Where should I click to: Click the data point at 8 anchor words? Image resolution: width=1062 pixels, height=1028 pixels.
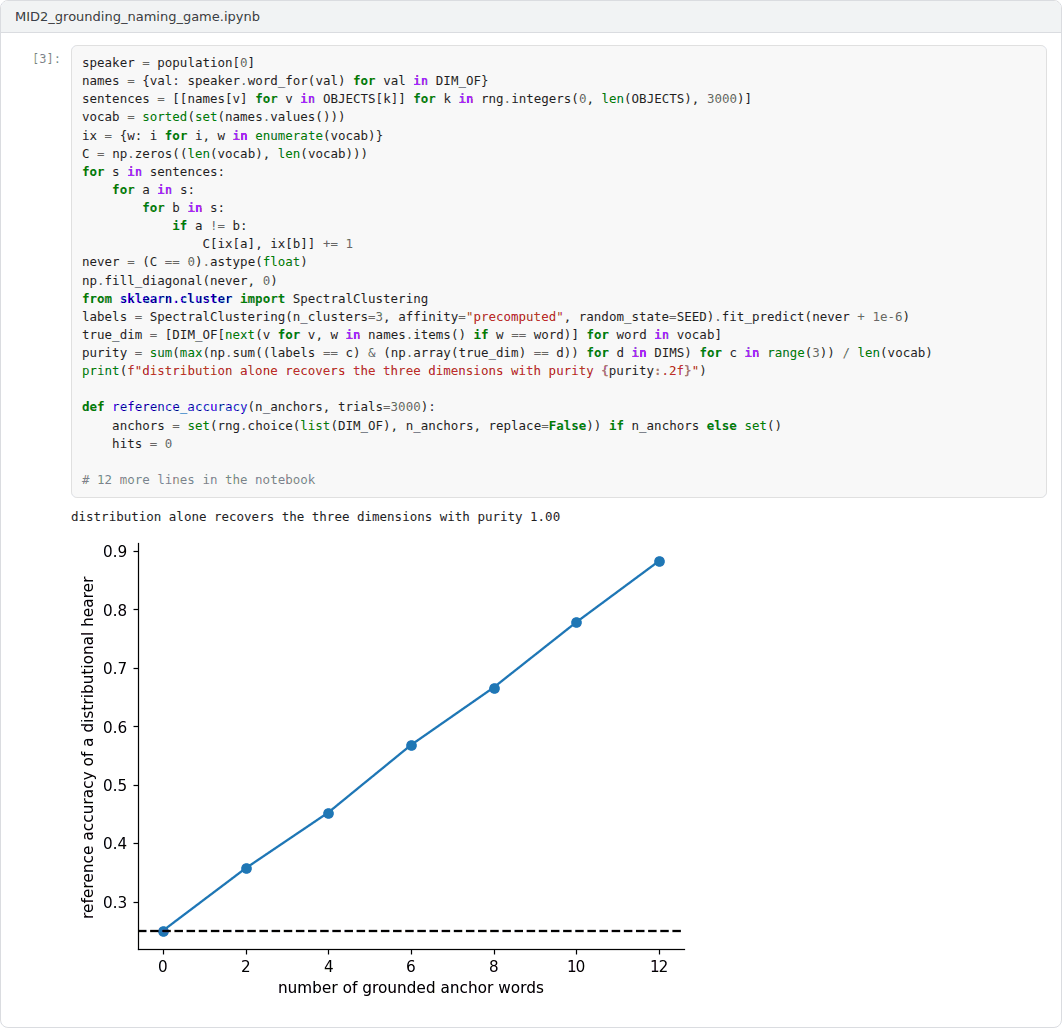coord(494,688)
